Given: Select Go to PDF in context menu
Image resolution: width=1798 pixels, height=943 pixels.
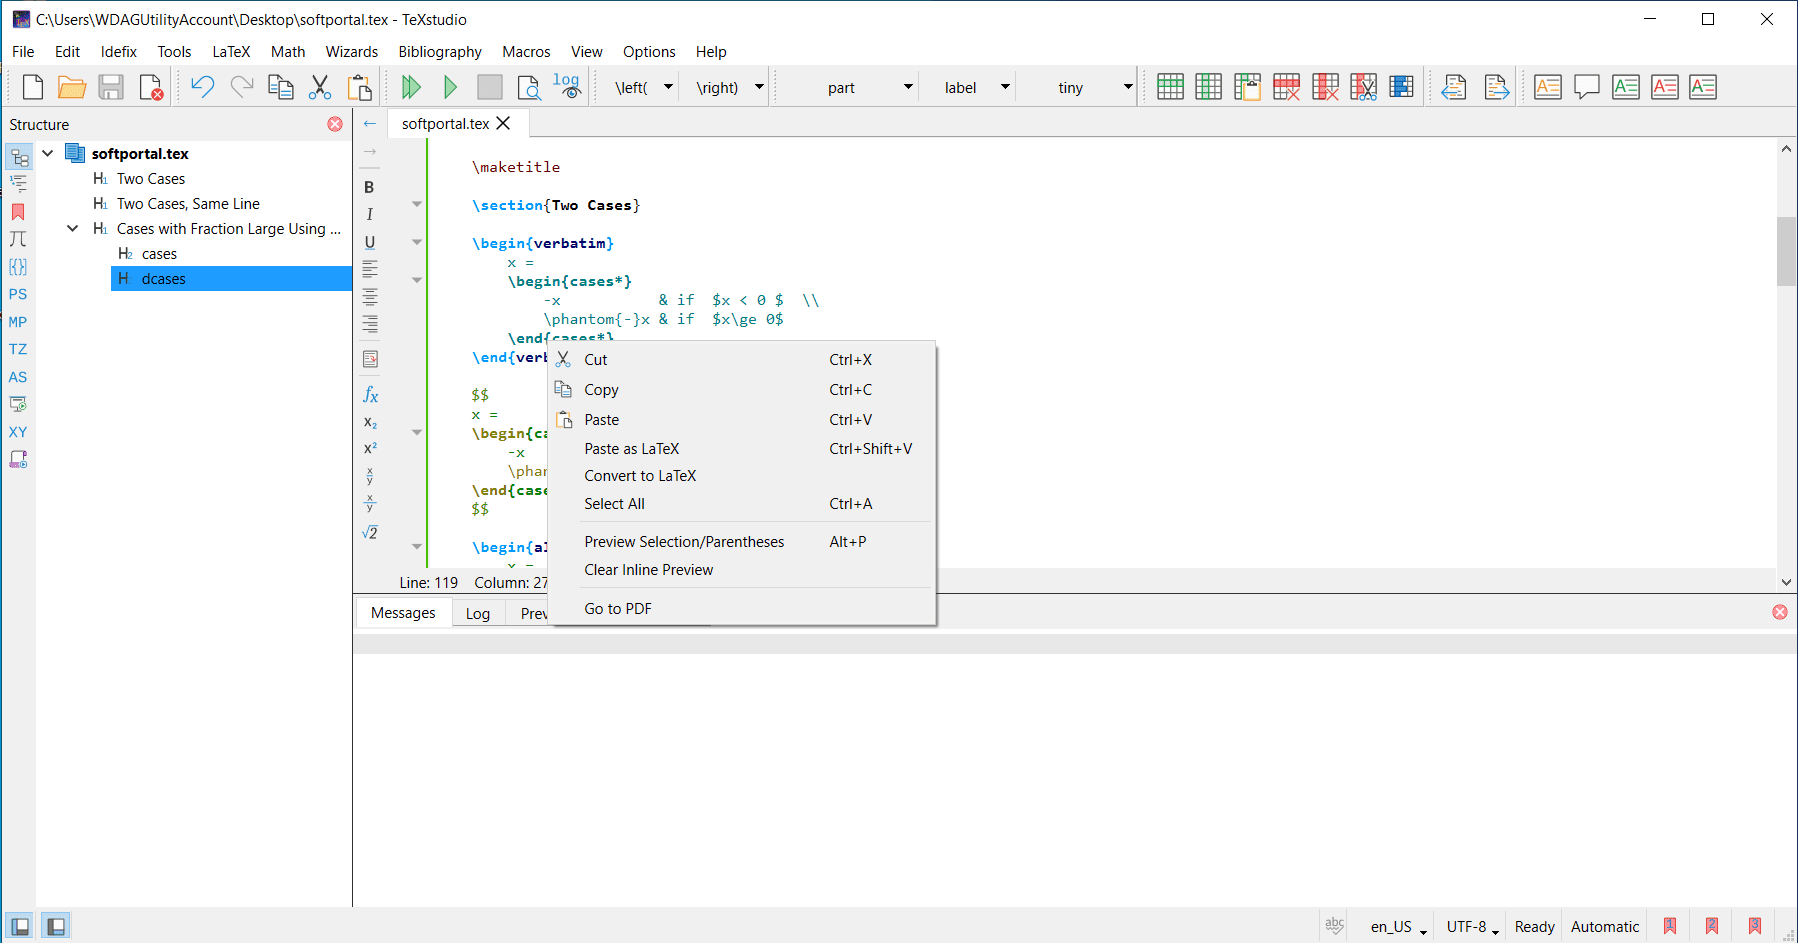Looking at the screenshot, I should [x=618, y=609].
